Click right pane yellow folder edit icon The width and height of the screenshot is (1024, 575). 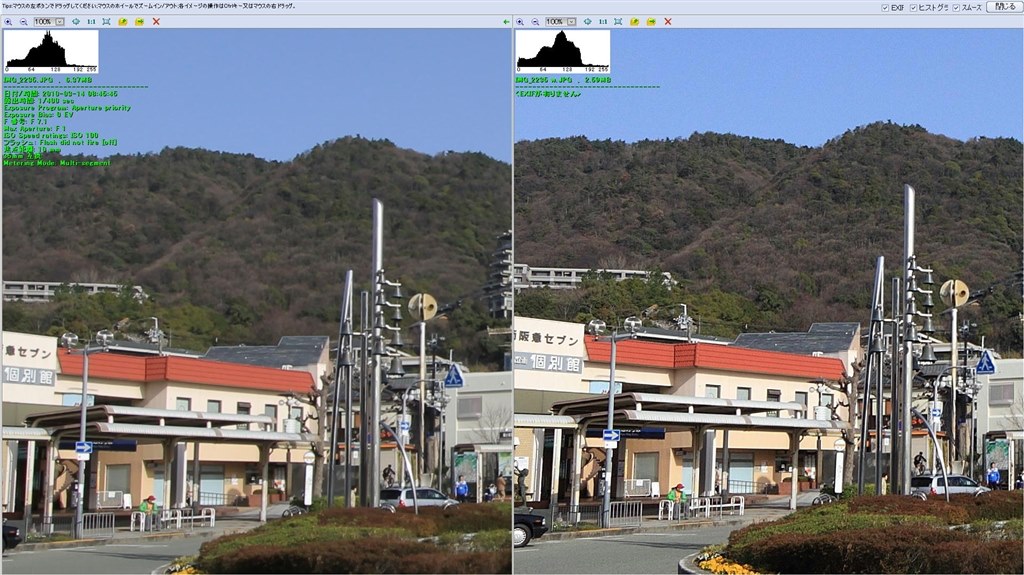pos(634,22)
